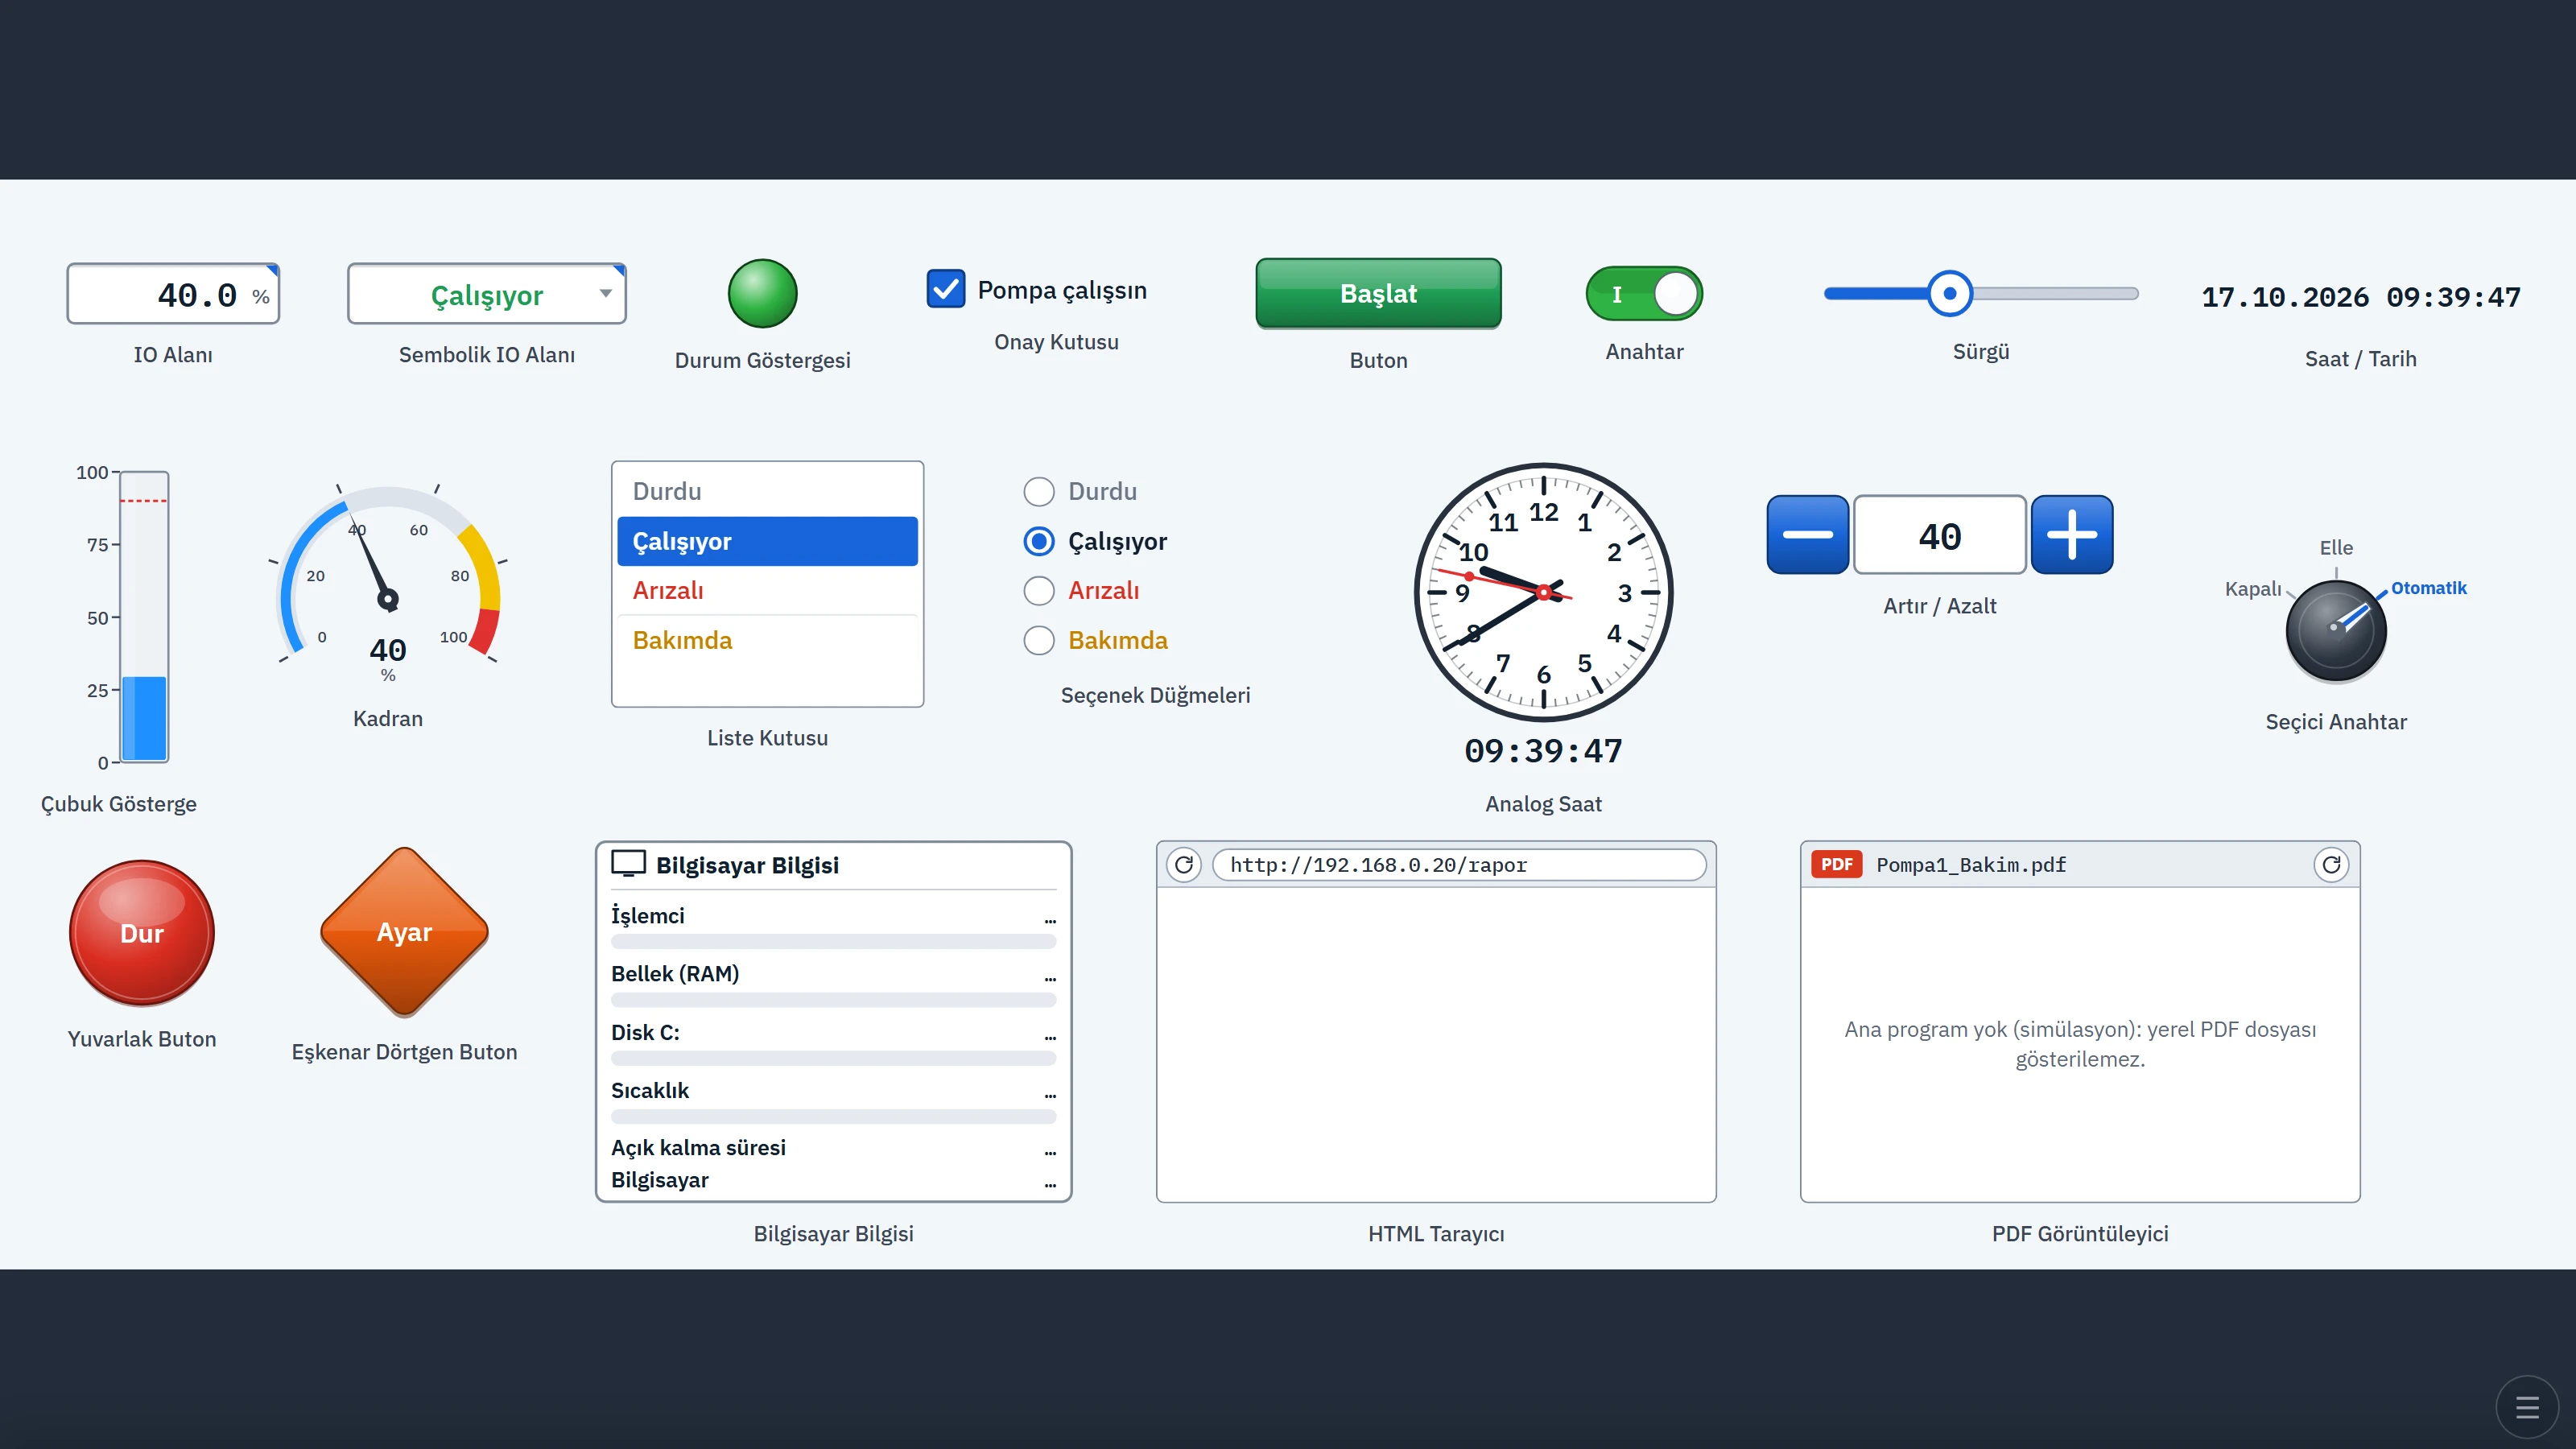
Task: Click the 17.10.2026 09:39:47 date display
Action: [x=2361, y=297]
